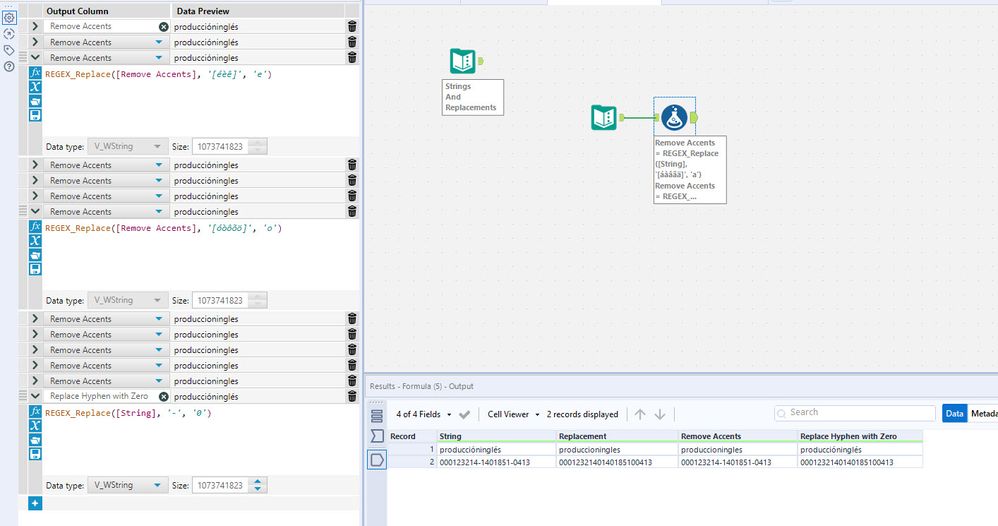998x526 pixels.
Task: Open the Configuration gear sidebar icon
Action: [x=9, y=18]
